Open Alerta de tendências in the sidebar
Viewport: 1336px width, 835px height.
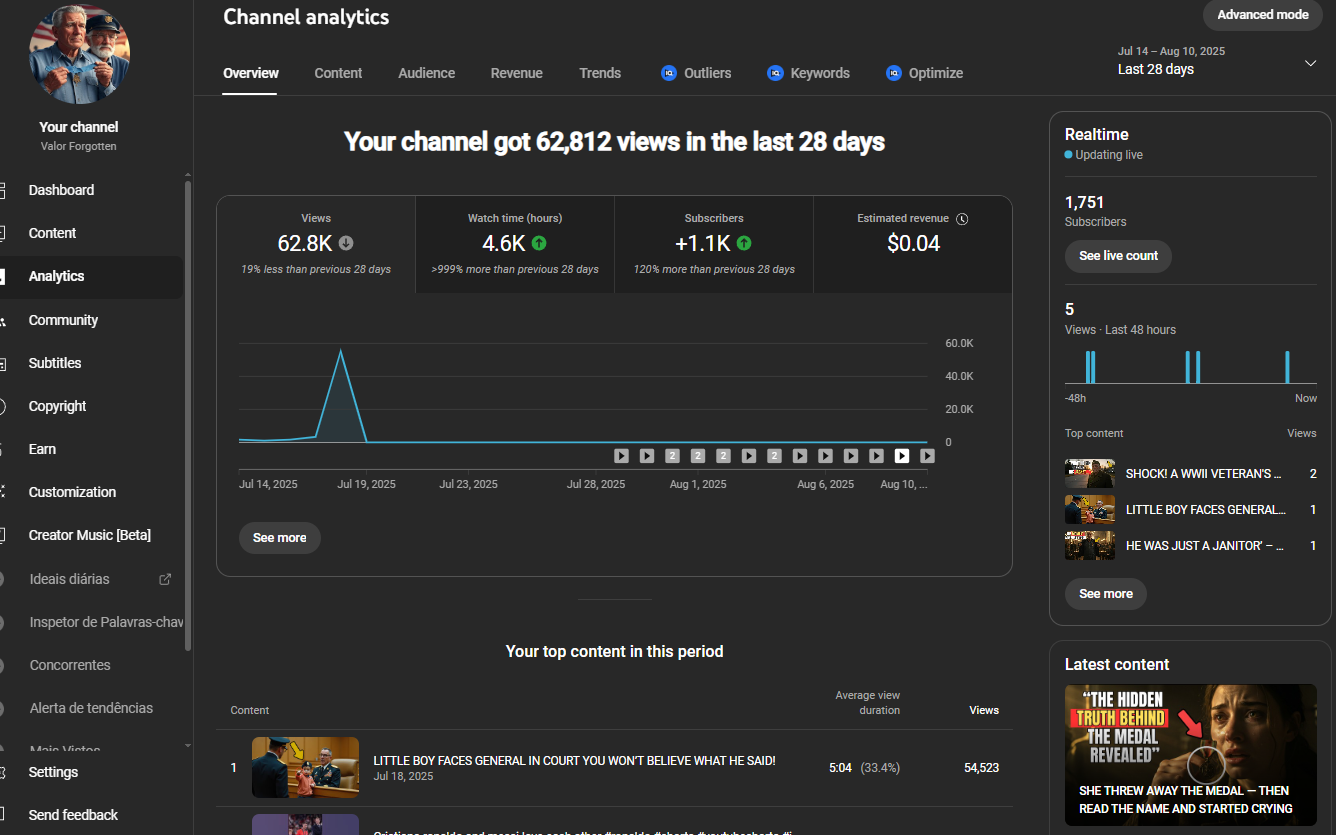pyautogui.click(x=91, y=708)
